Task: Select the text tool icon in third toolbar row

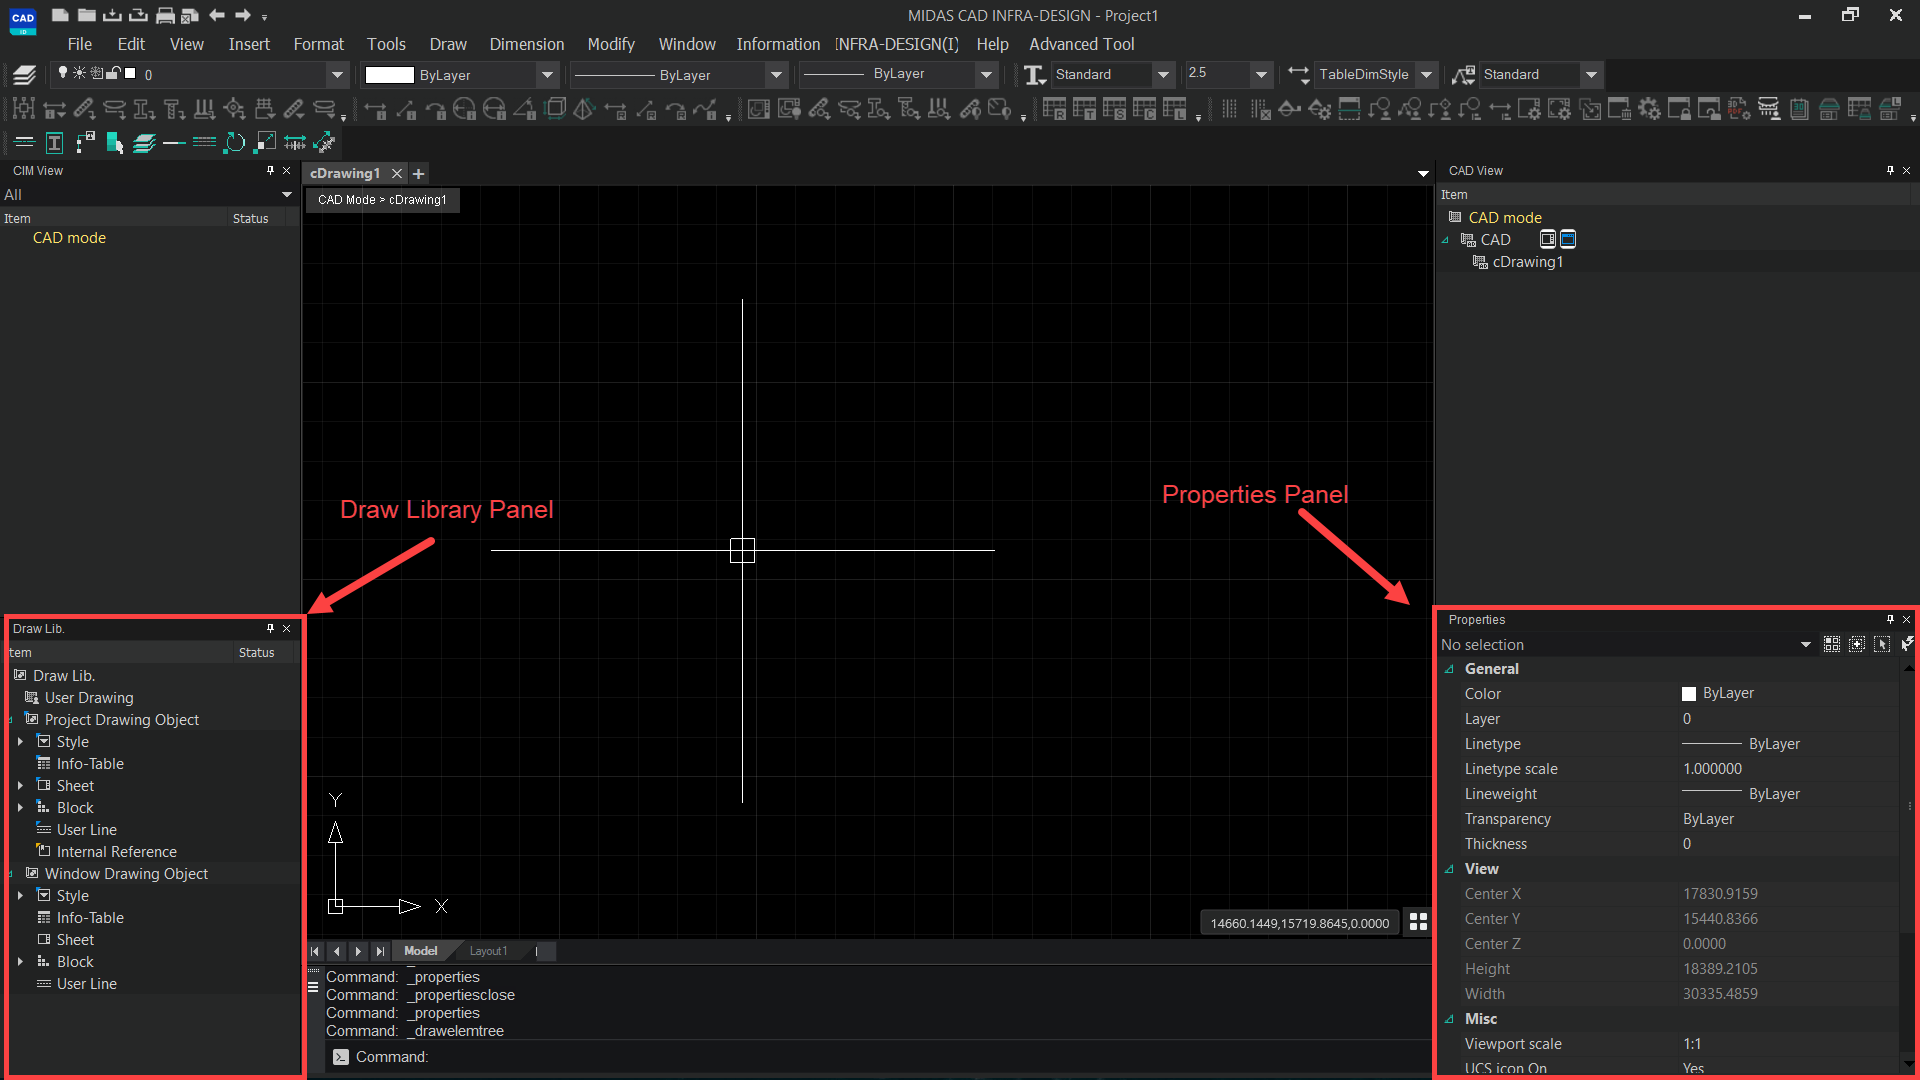Action: coord(54,143)
